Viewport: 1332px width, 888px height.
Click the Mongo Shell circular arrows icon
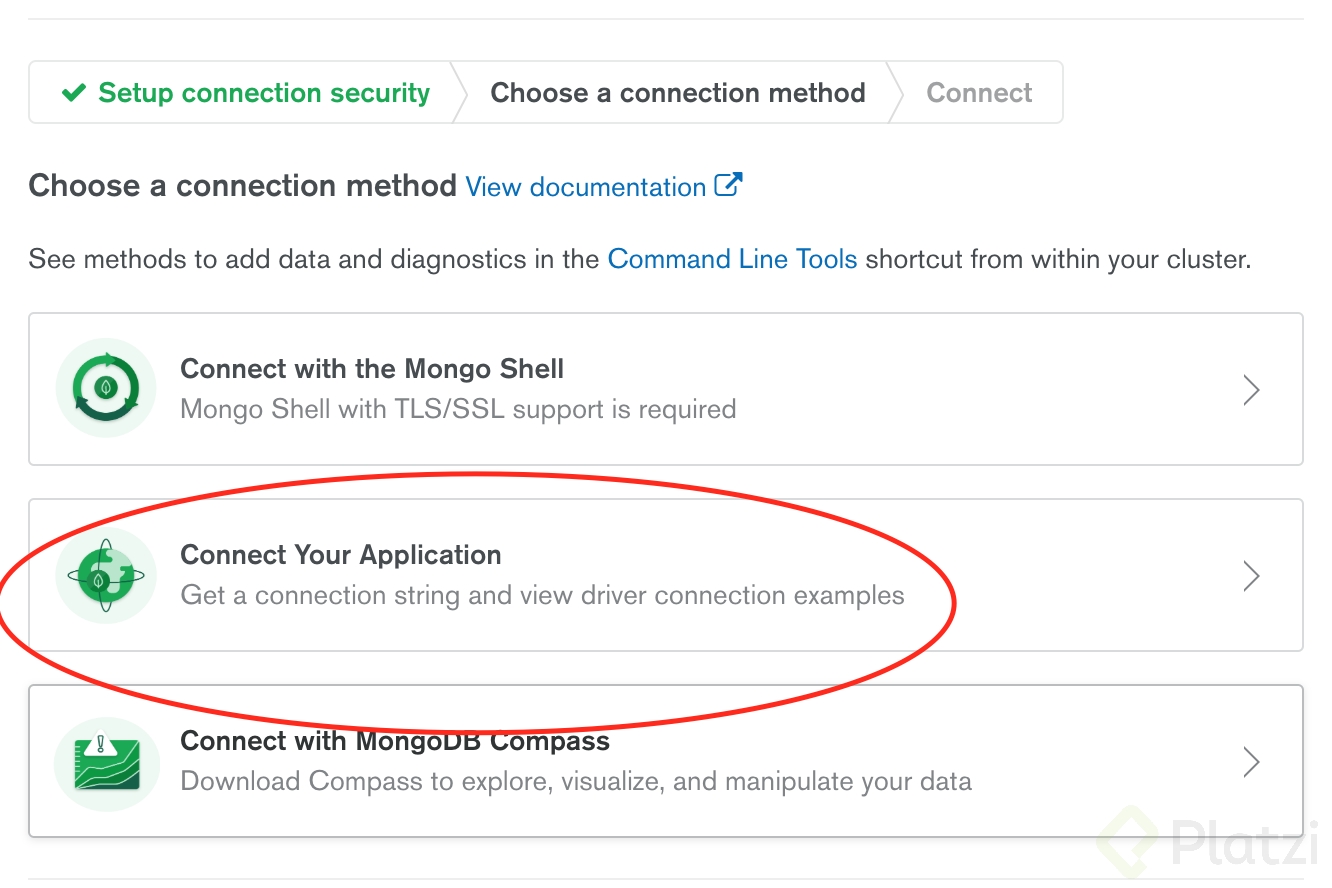pyautogui.click(x=106, y=388)
